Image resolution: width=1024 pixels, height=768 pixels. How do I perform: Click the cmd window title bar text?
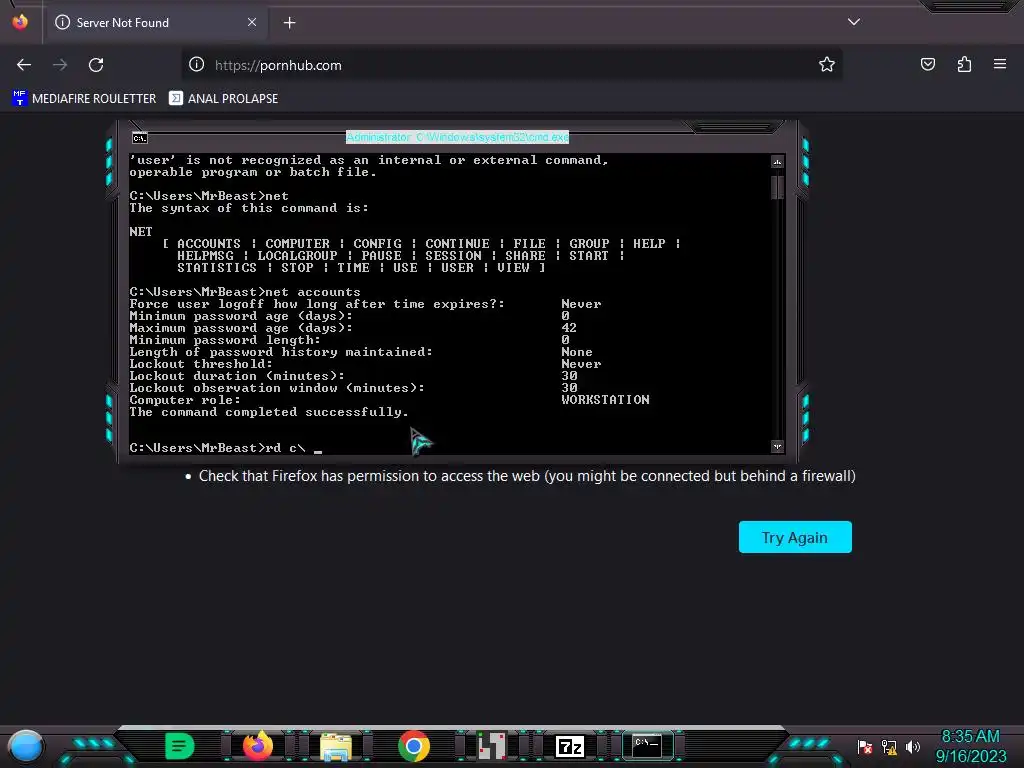point(457,137)
